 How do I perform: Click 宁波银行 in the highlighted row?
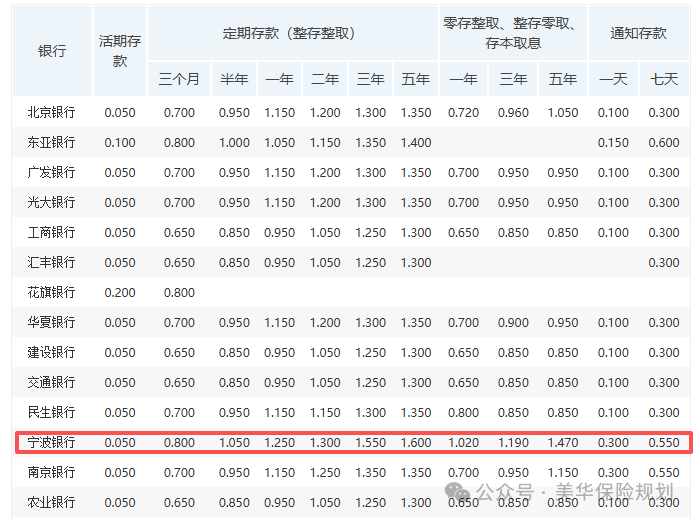pyautogui.click(x=52, y=442)
